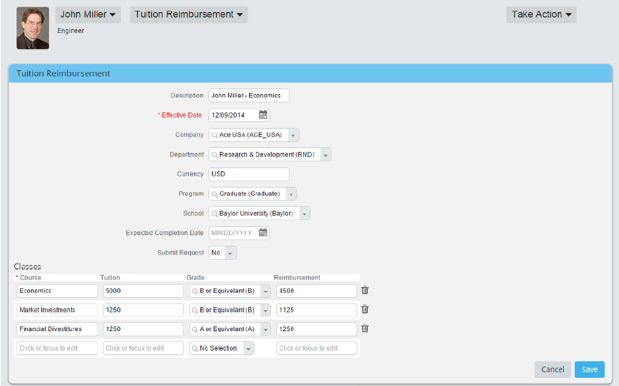Image resolution: width=619 pixels, height=386 pixels.
Task: Delete the Market Investments class row
Action: pyautogui.click(x=365, y=309)
